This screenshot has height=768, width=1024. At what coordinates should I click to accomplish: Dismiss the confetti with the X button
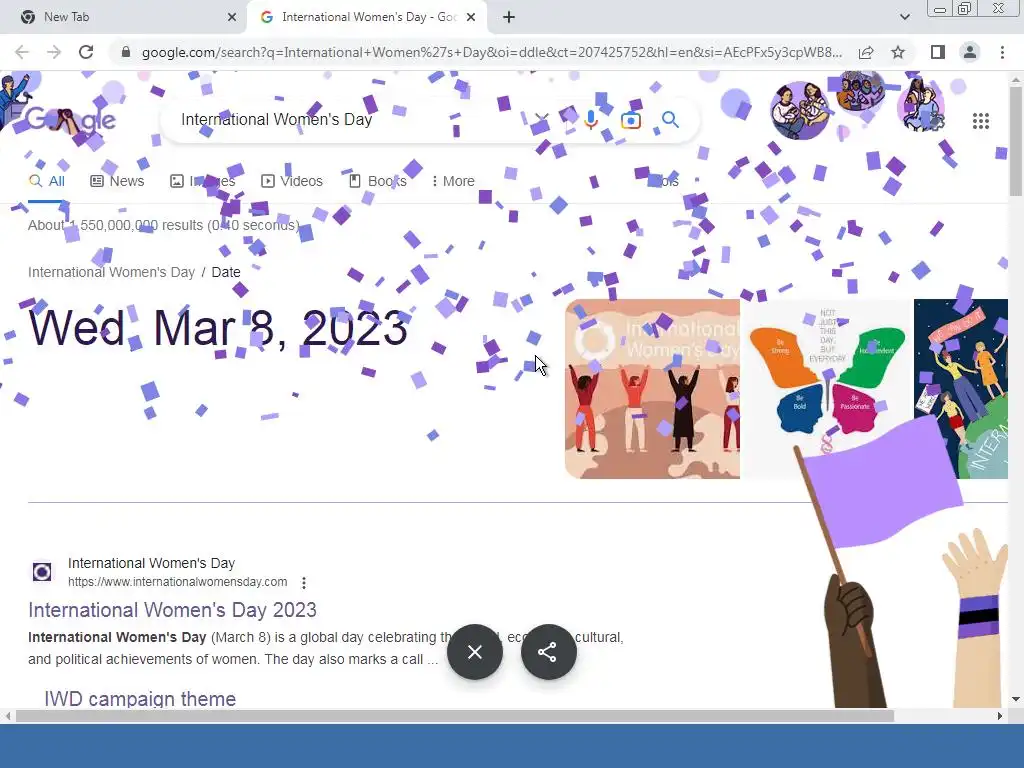[475, 652]
